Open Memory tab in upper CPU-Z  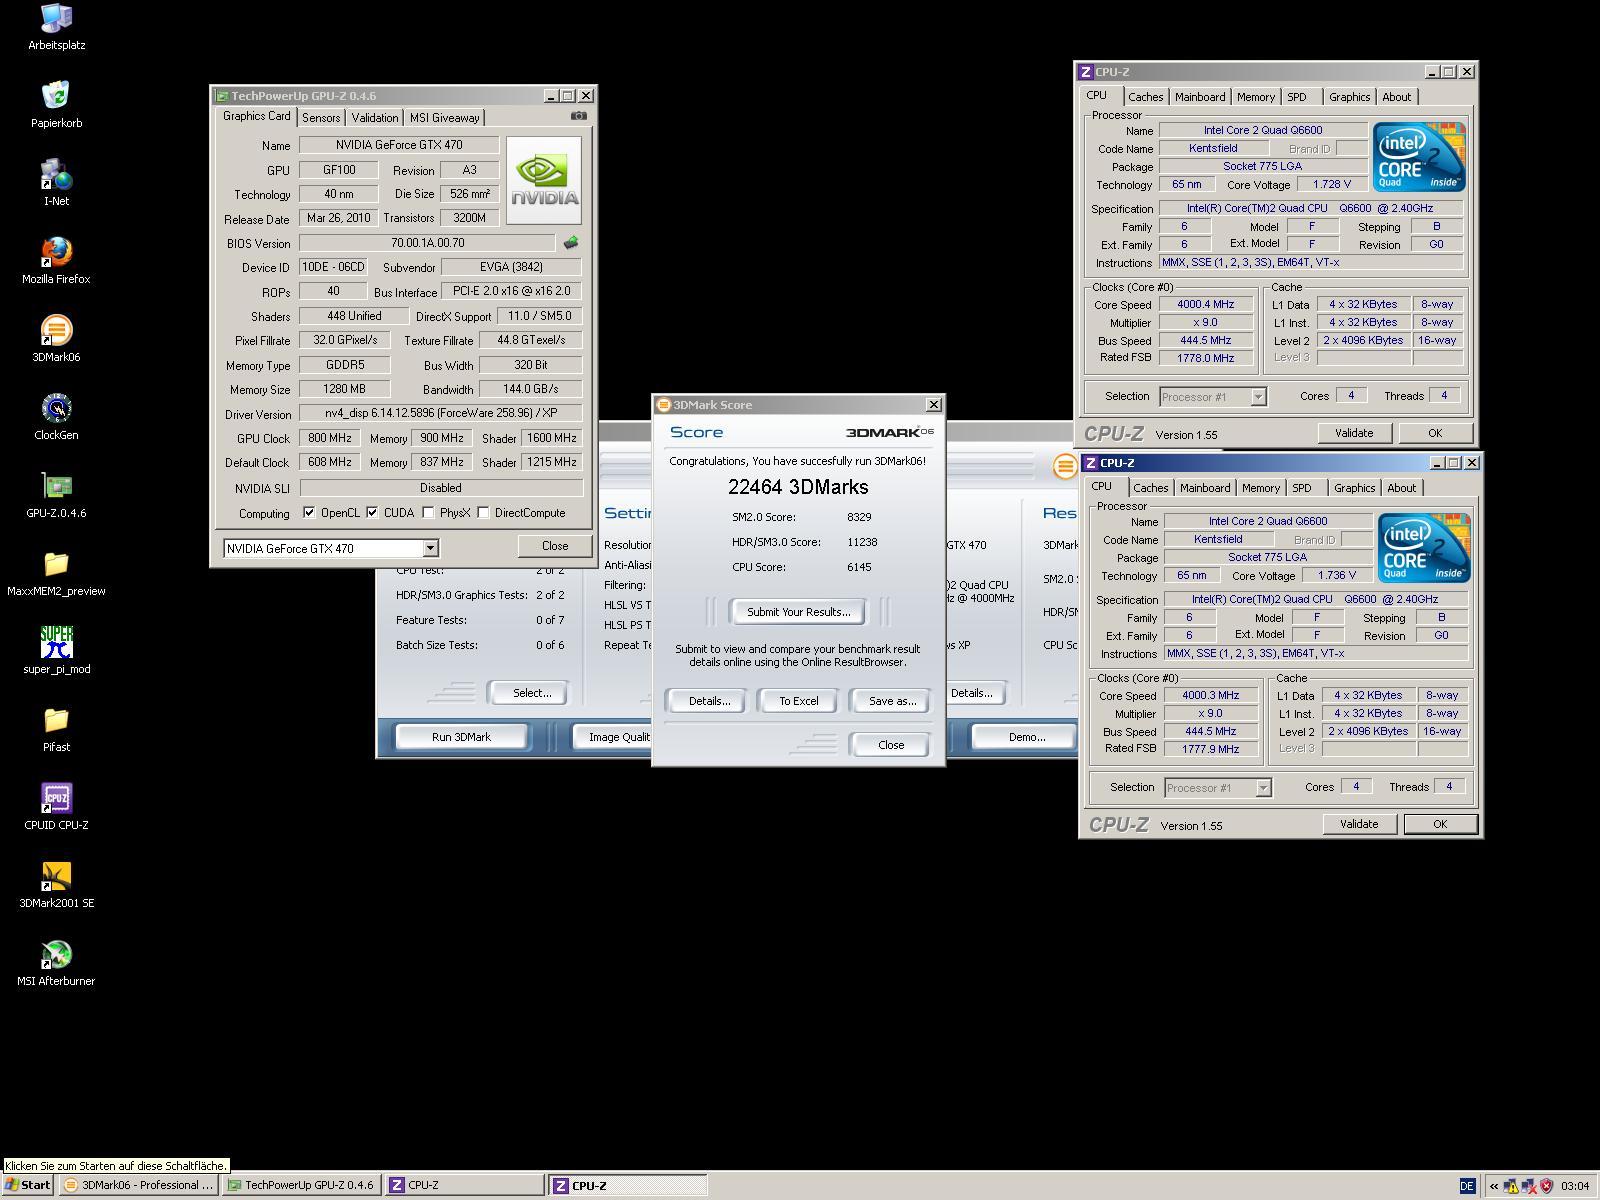1256,97
